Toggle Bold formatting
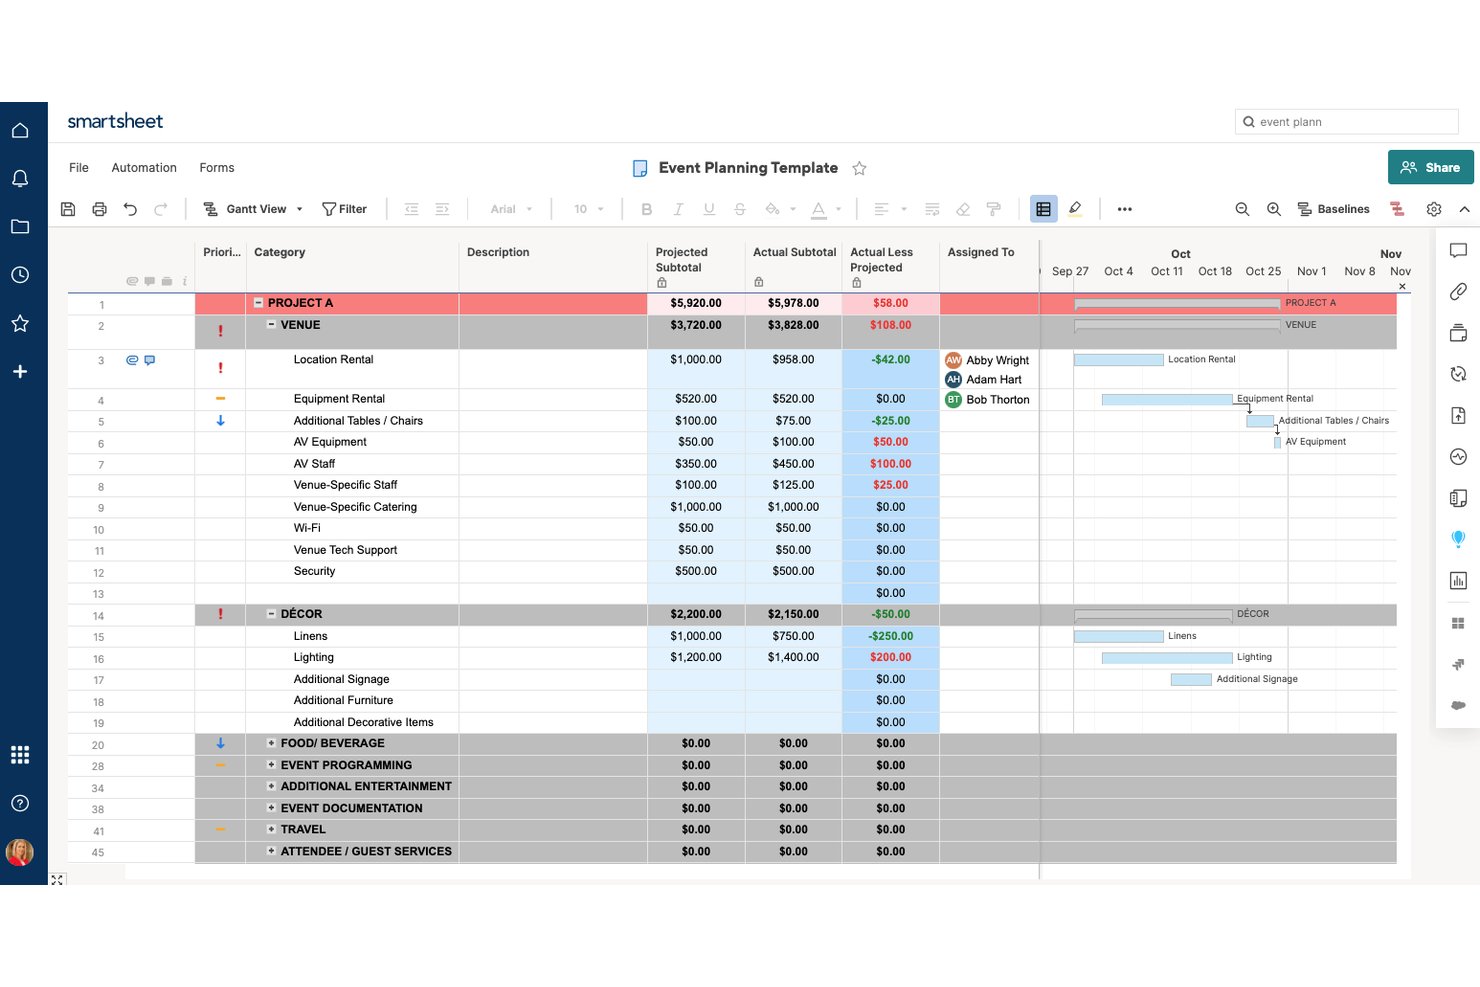 pyautogui.click(x=647, y=209)
